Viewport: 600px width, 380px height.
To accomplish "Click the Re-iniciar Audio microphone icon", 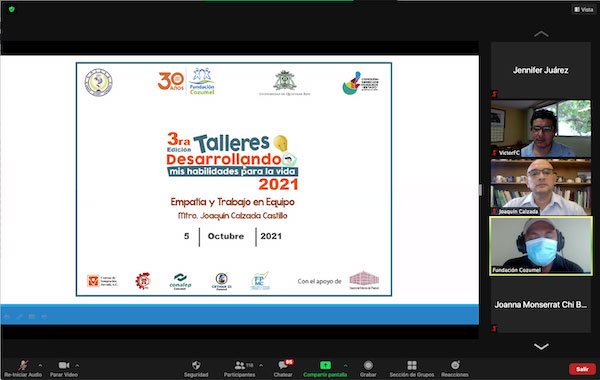I will [x=23, y=365].
